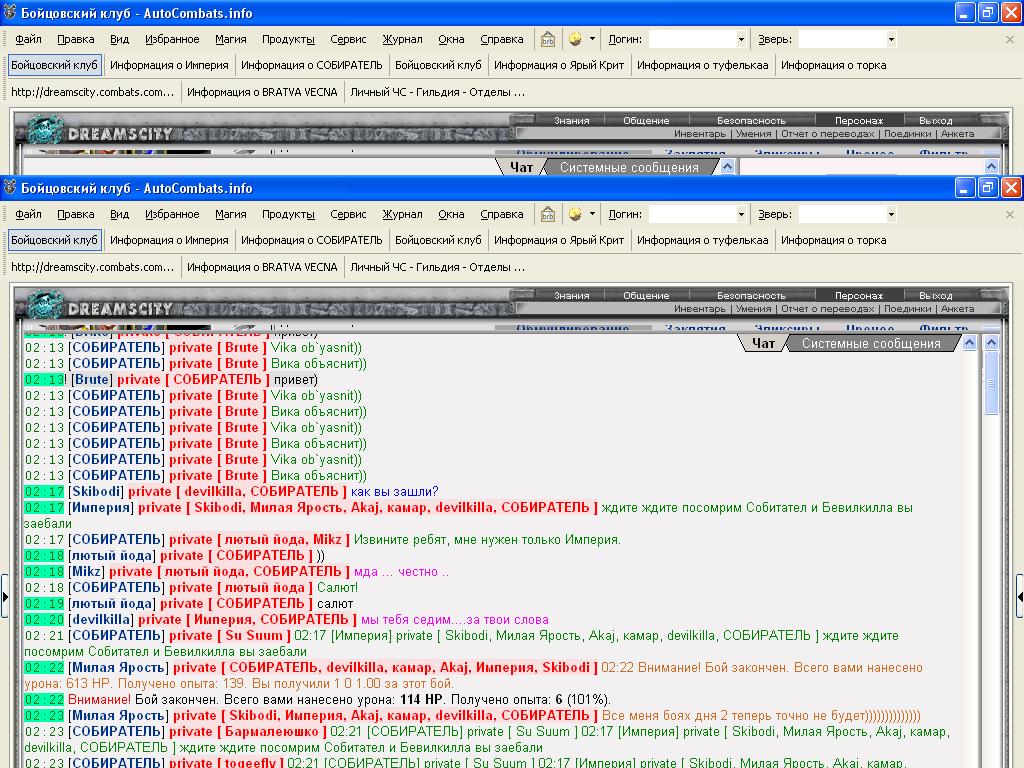Click the front window chat scrollbar up arrow
The height and width of the screenshot is (768, 1024).
[x=991, y=343]
